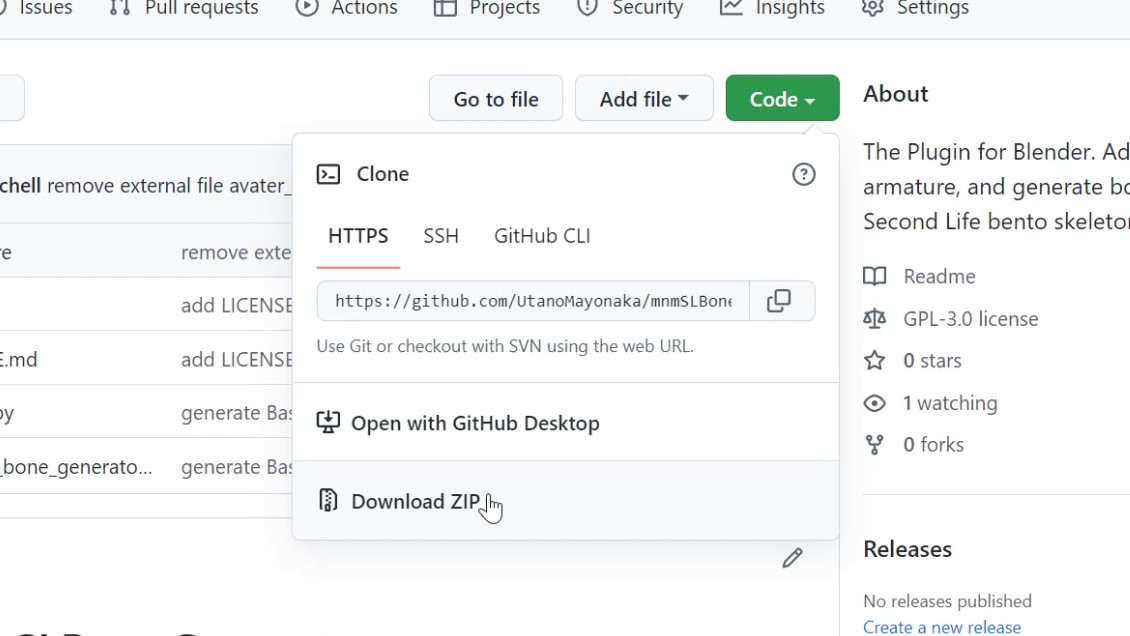Click the fork icon next to forks
Image resolution: width=1130 pixels, height=636 pixels.
[x=875, y=445]
